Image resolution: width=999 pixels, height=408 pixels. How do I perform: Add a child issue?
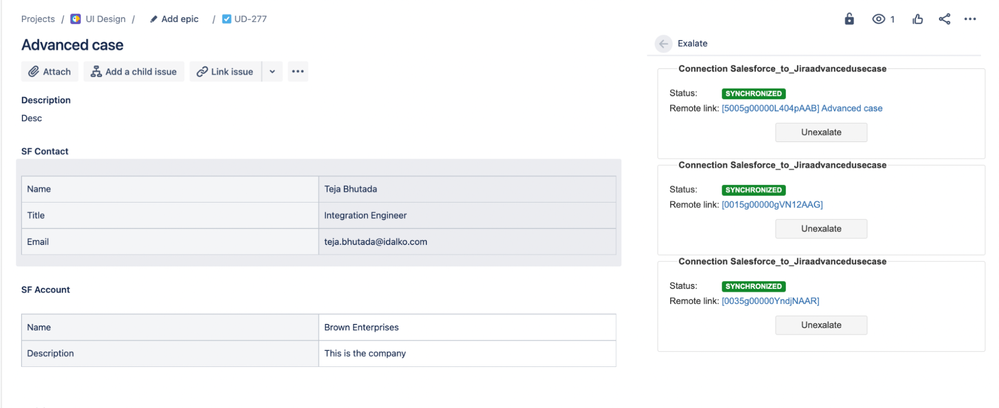134,71
